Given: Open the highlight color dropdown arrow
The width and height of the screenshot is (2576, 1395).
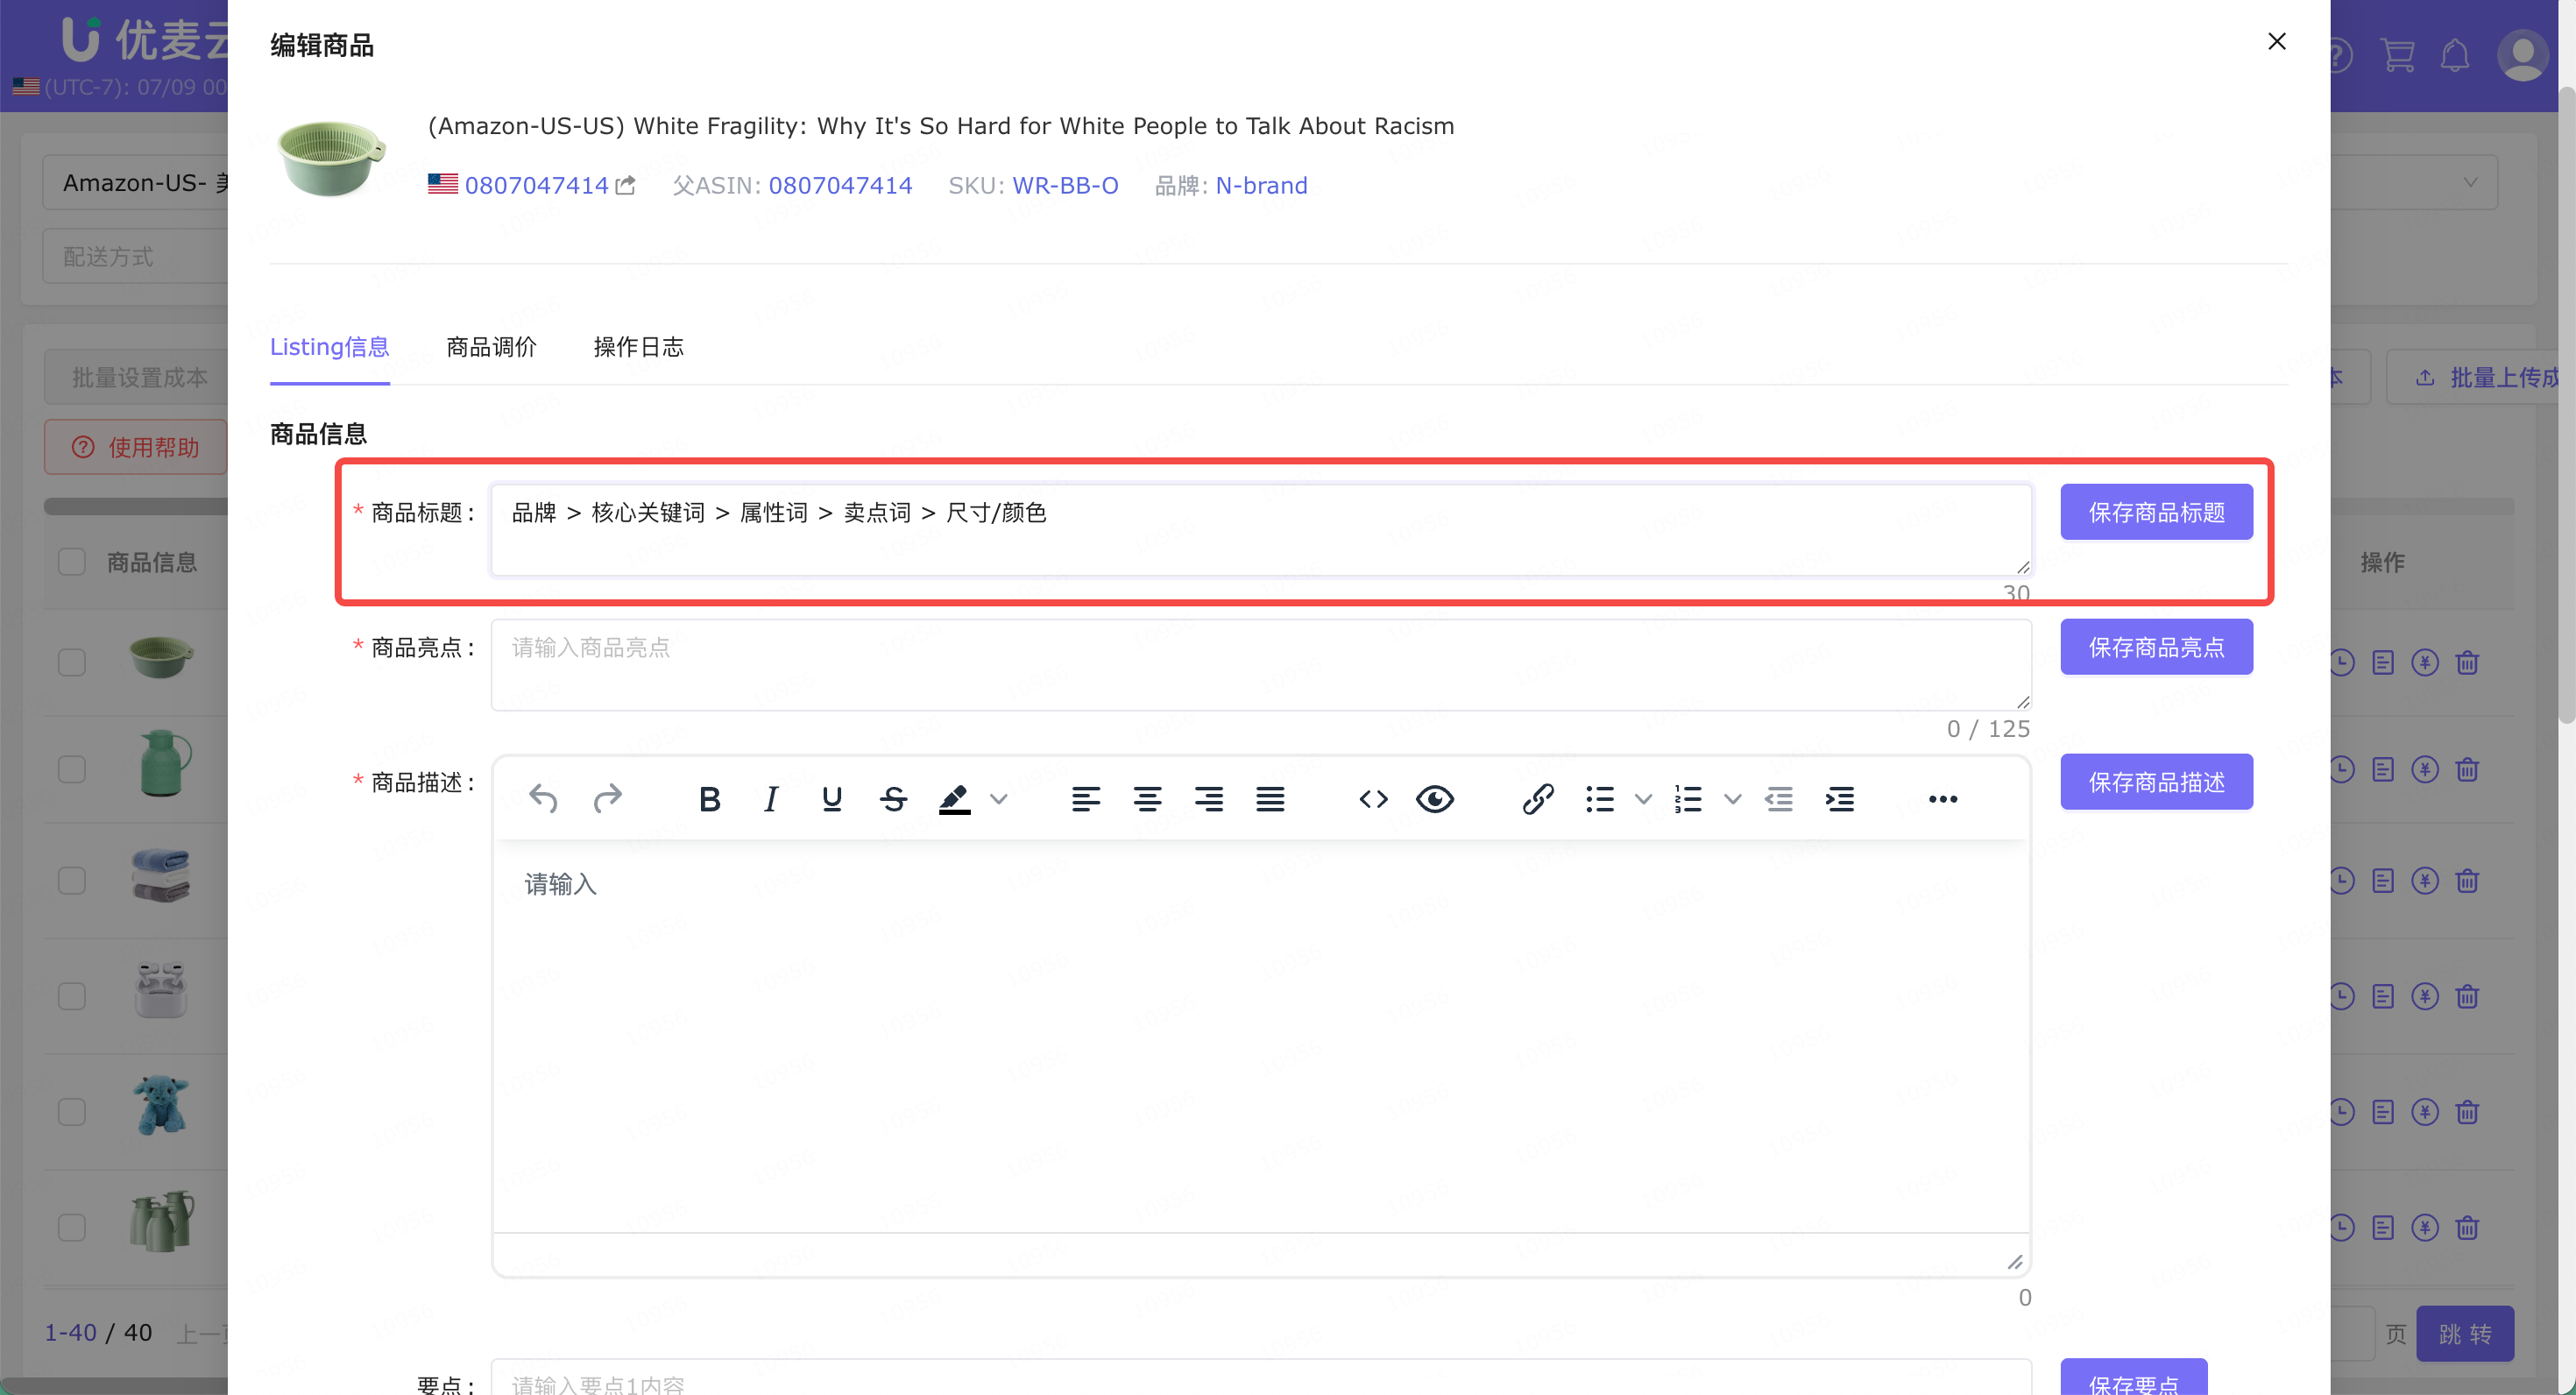Looking at the screenshot, I should coord(999,799).
